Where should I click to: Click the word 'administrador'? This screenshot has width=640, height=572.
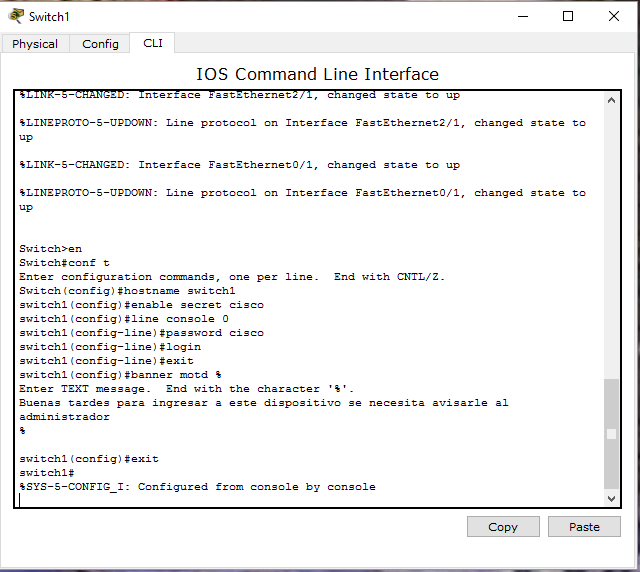[x=64, y=416]
